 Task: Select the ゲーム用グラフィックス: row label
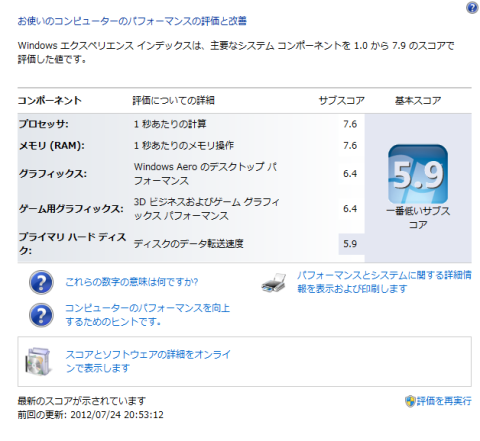[71, 209]
